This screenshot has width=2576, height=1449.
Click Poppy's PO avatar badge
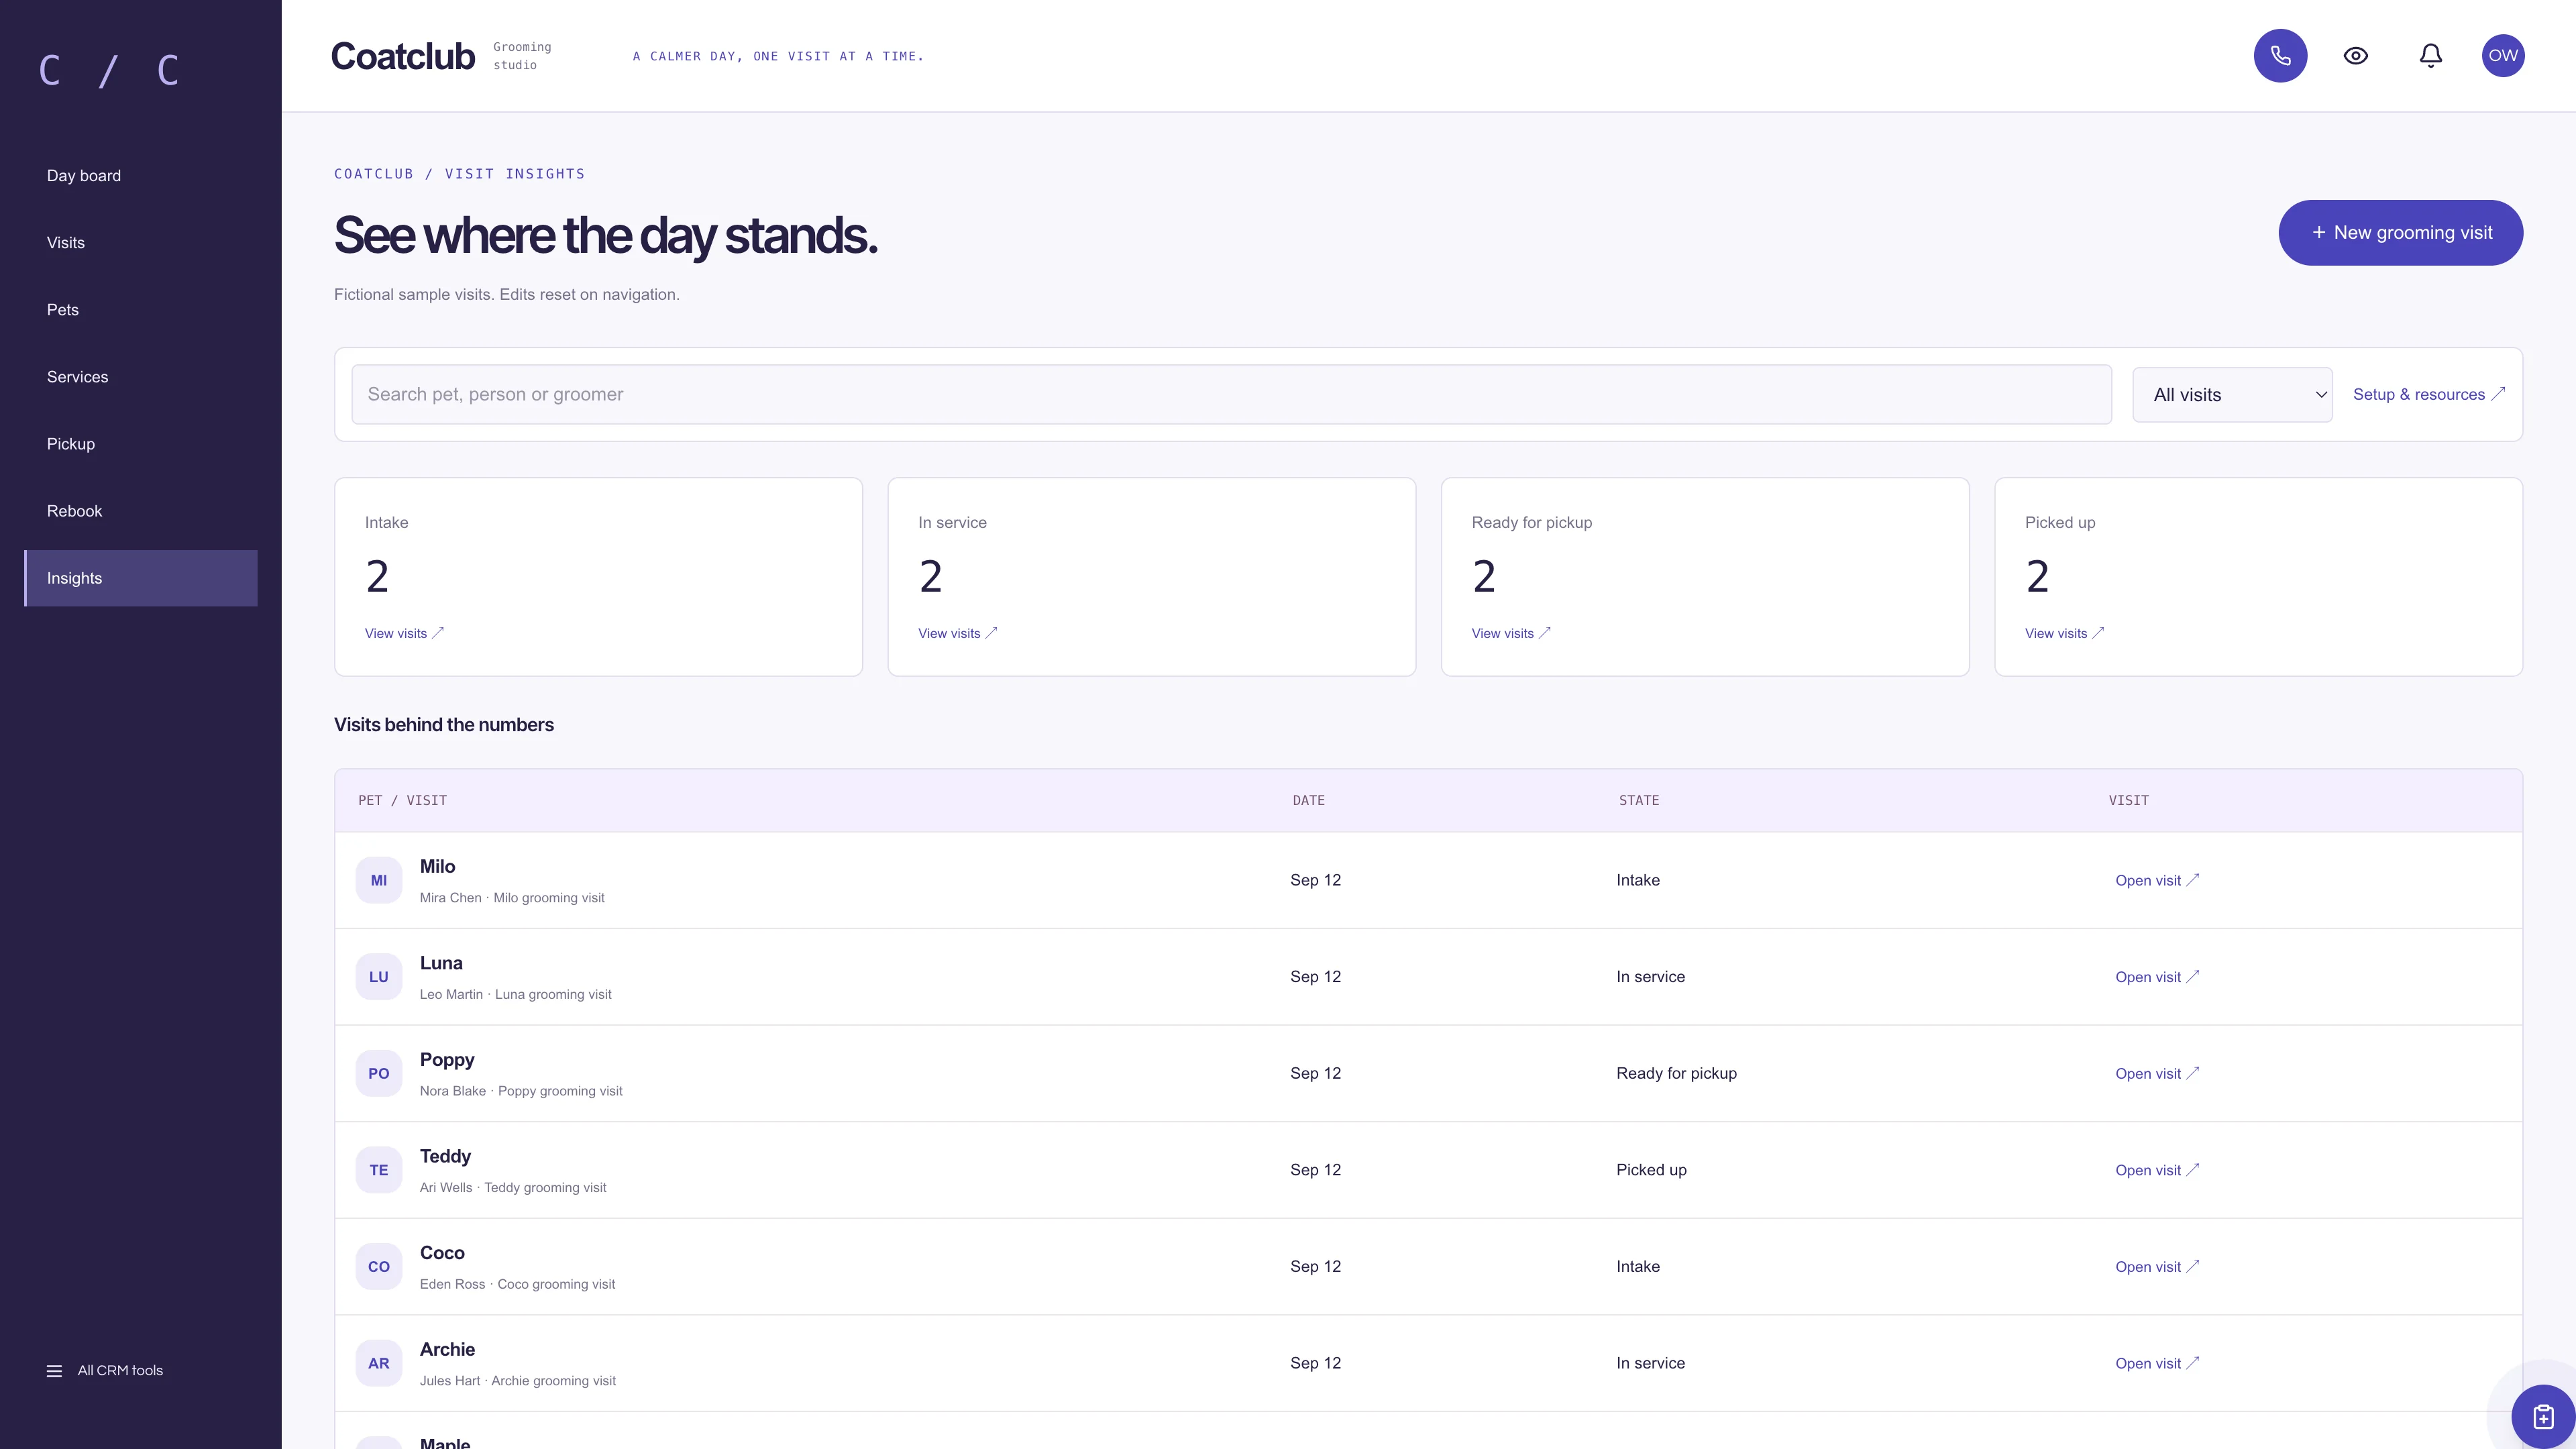[379, 1073]
